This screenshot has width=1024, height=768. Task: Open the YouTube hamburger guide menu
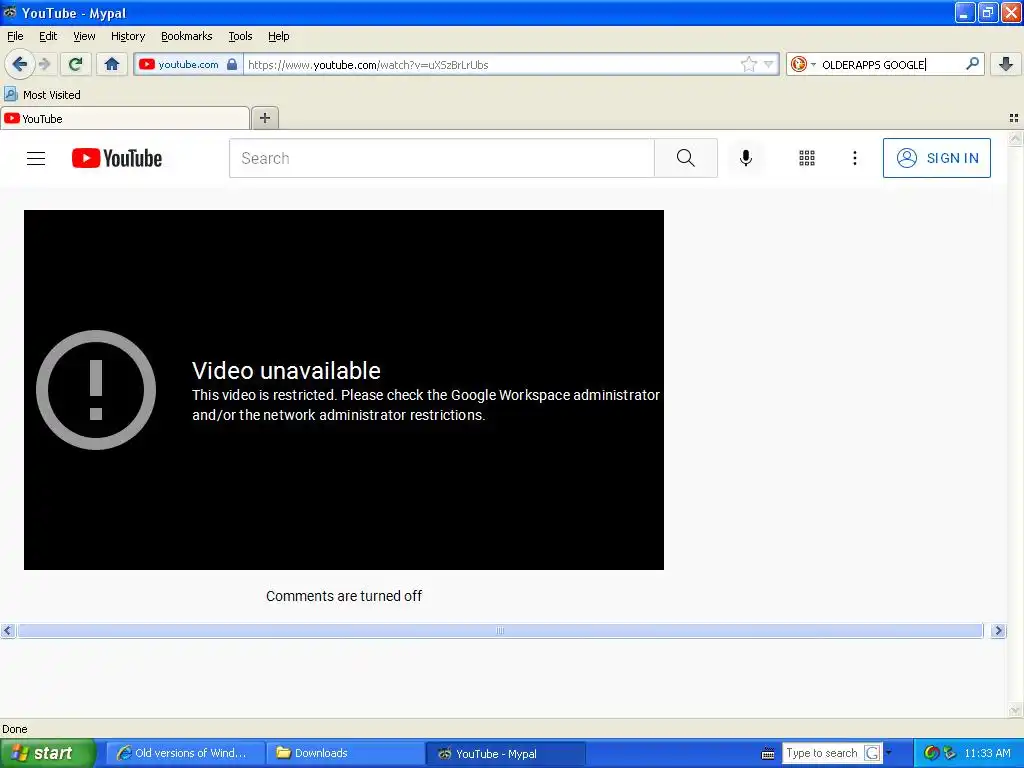(x=36, y=158)
